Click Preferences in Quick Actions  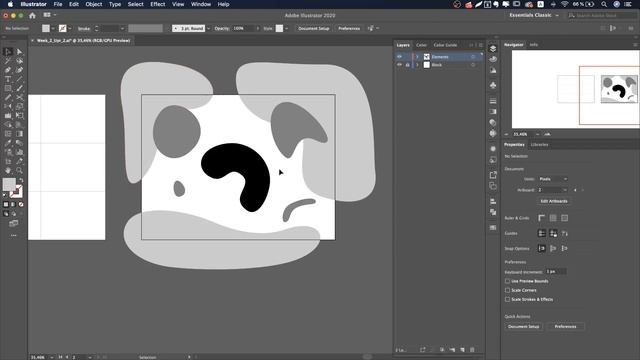pyautogui.click(x=565, y=327)
